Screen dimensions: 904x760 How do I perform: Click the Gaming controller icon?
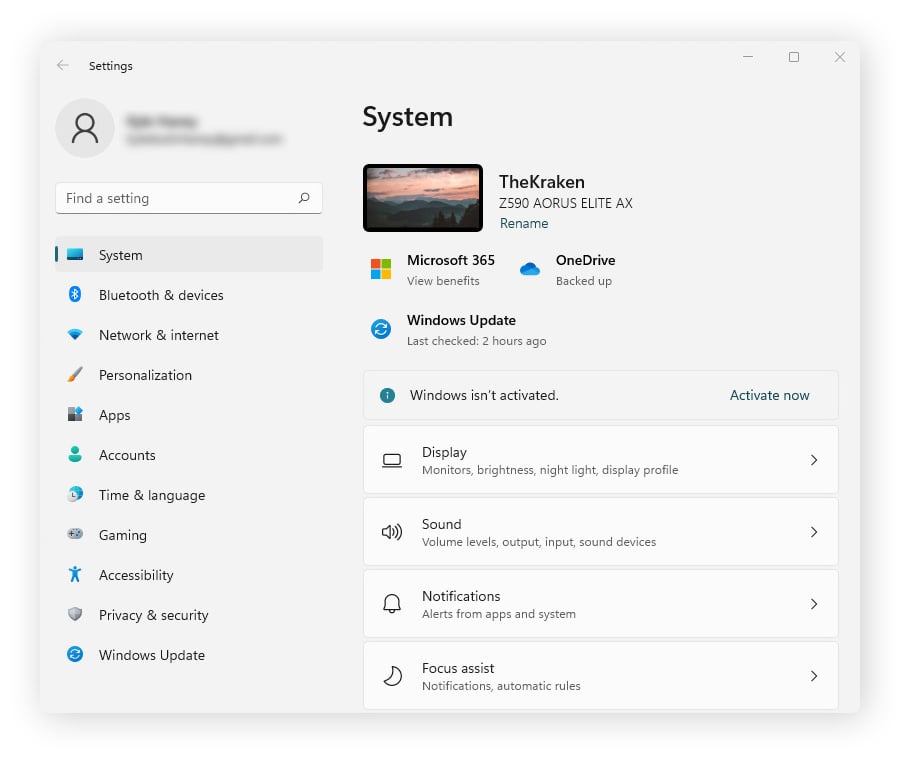tap(75, 535)
